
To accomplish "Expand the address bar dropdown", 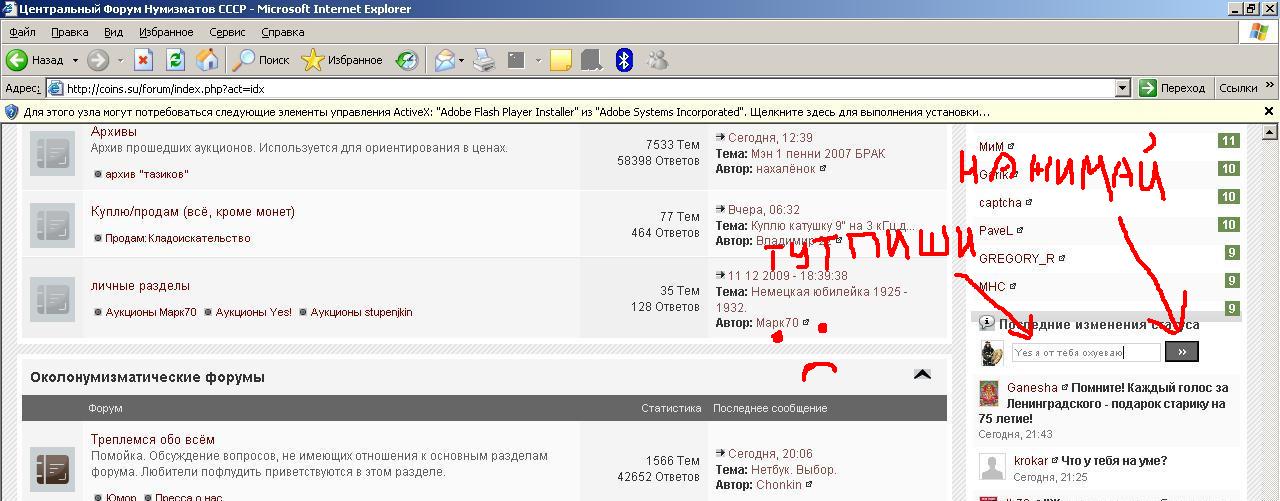I will click(1122, 88).
